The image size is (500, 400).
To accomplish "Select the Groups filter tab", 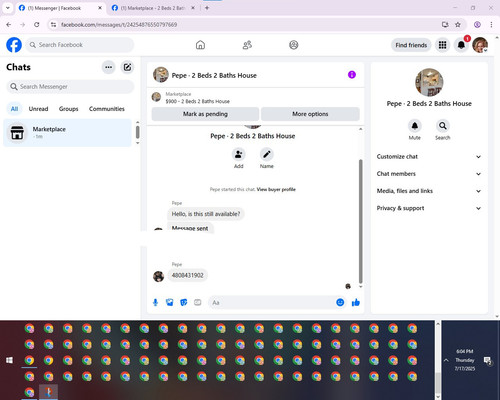I will (x=68, y=109).
